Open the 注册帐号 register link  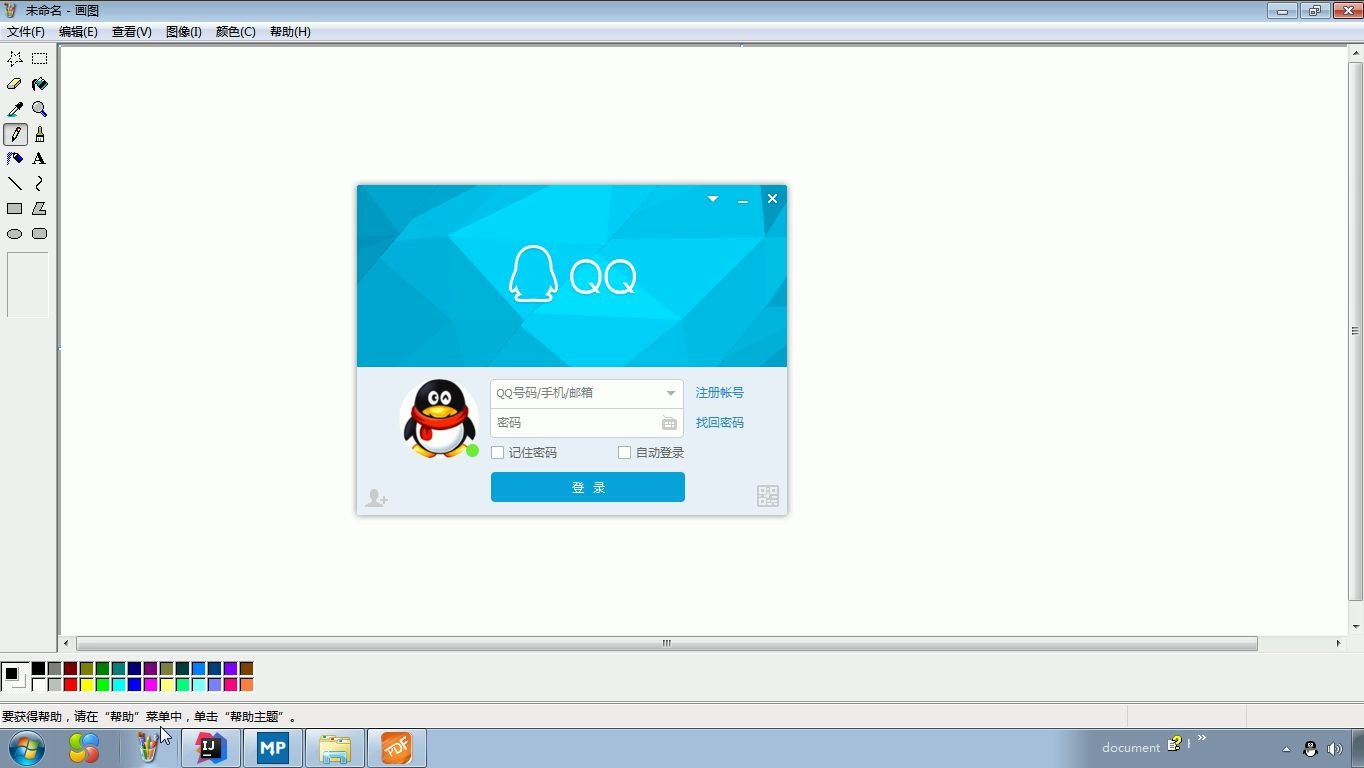coord(720,393)
